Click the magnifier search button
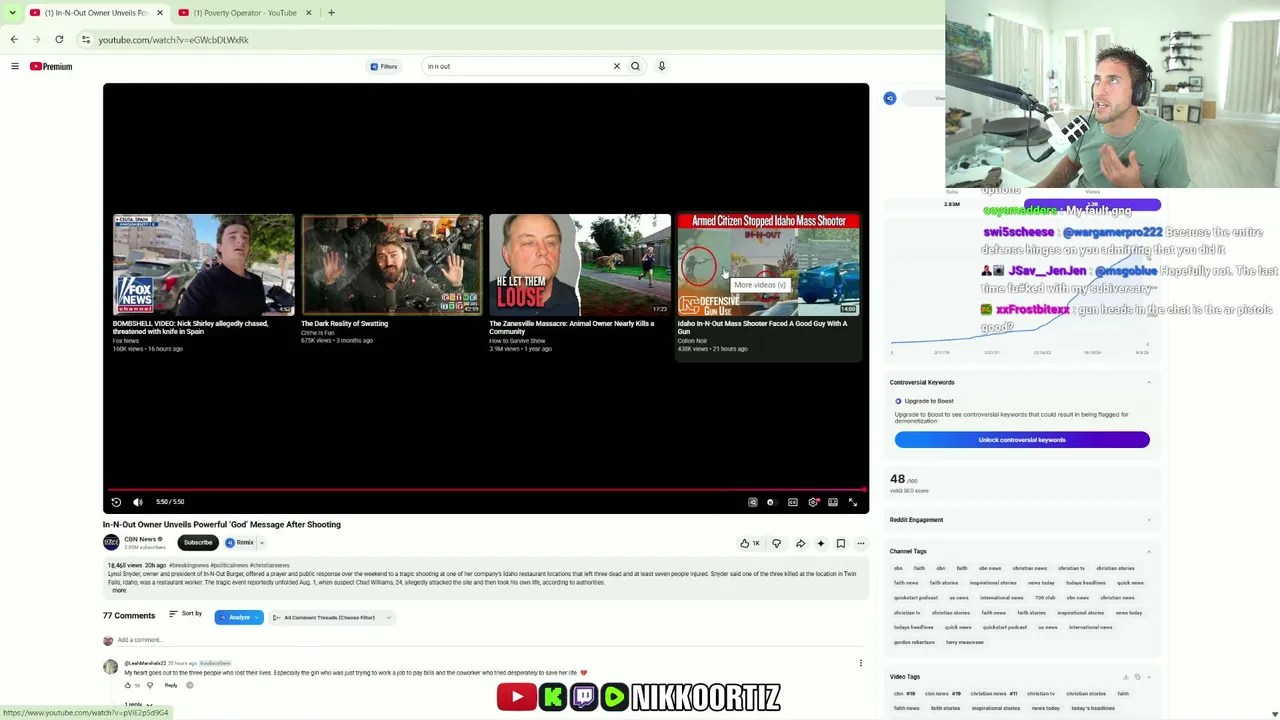 pos(635,66)
